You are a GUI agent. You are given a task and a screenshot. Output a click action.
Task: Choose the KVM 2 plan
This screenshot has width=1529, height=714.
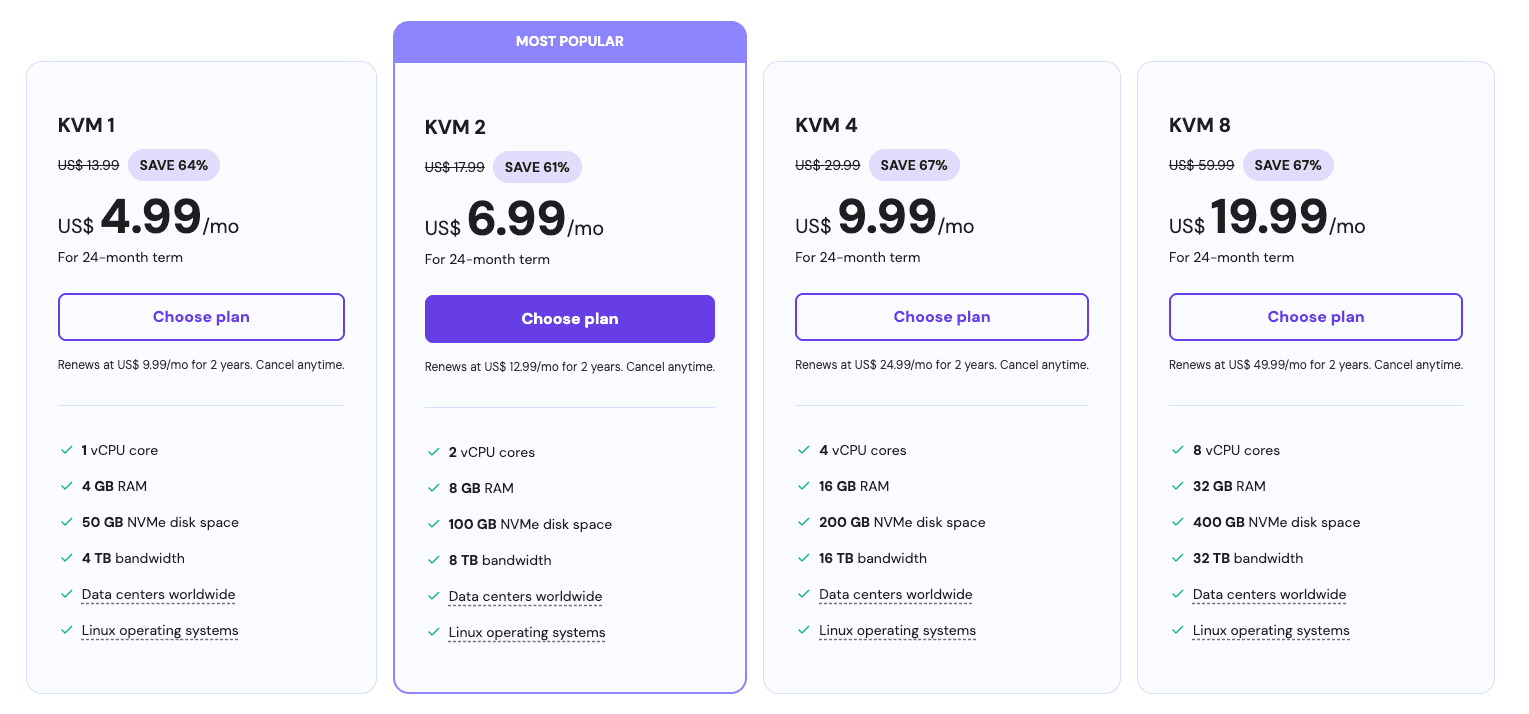pos(569,318)
